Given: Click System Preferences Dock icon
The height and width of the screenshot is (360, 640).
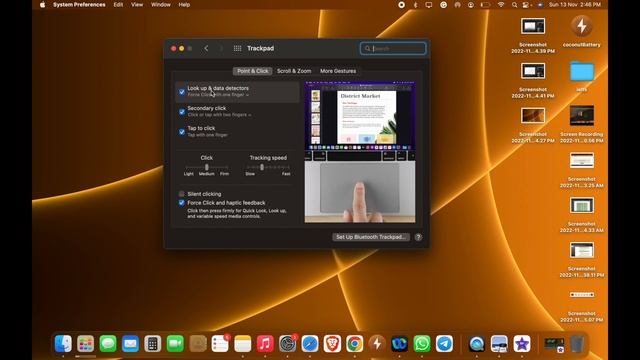Looking at the screenshot, I should pyautogui.click(x=287, y=344).
